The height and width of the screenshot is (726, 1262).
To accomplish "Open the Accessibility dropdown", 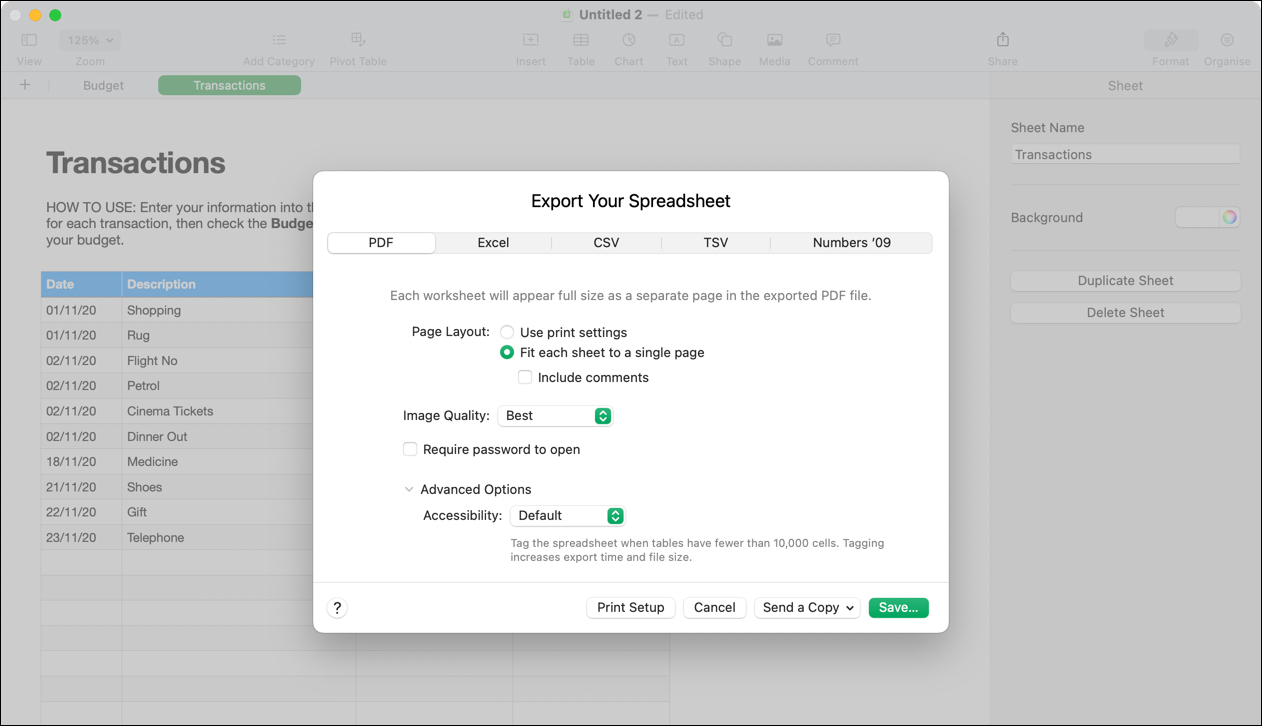I will [567, 515].
